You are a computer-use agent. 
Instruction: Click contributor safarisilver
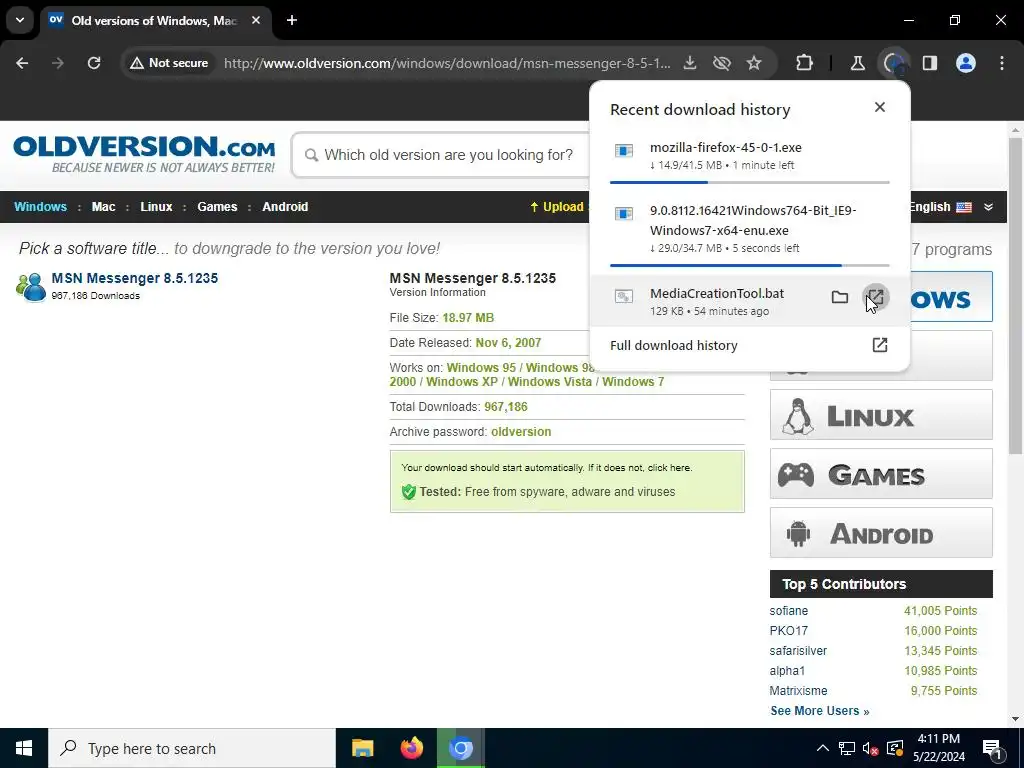pos(798,651)
